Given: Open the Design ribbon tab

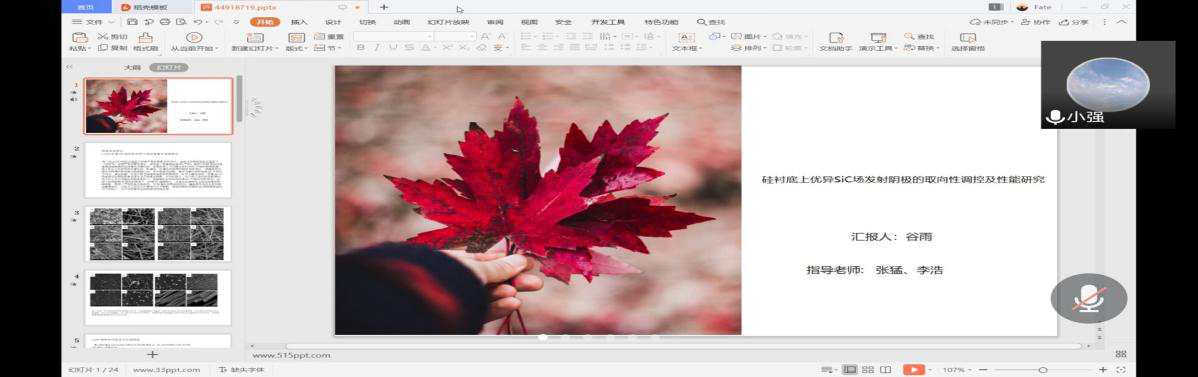Looking at the screenshot, I should 333,22.
